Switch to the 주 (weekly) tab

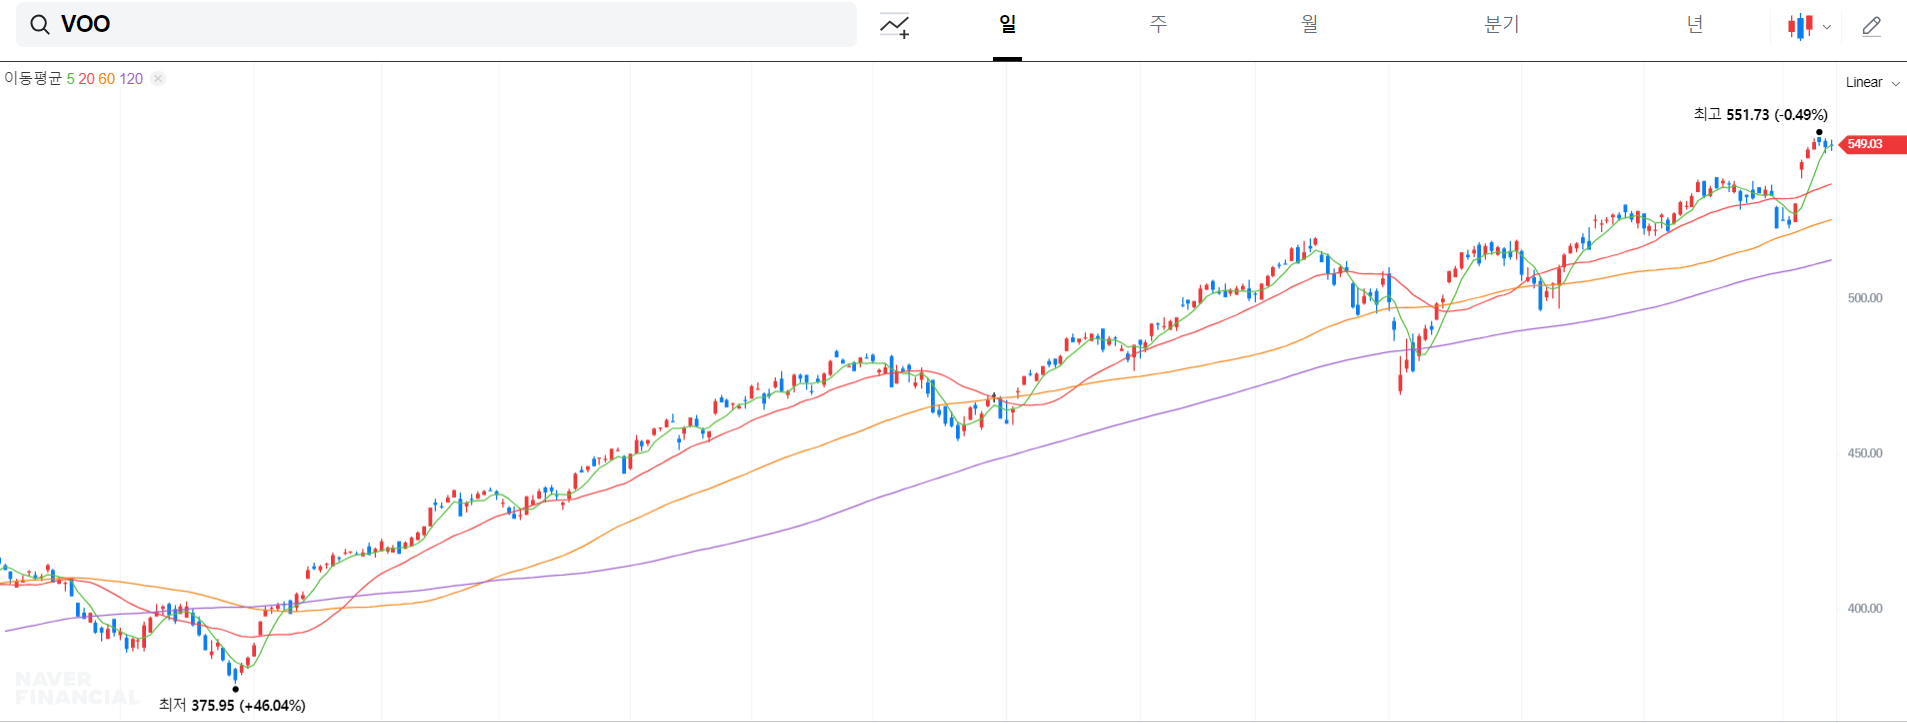(1158, 24)
